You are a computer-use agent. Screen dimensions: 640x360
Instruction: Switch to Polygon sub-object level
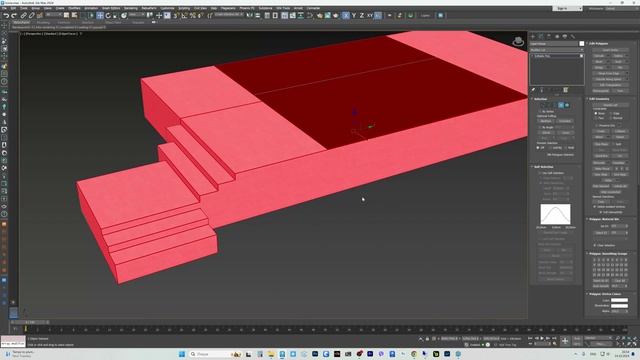(x=561, y=105)
